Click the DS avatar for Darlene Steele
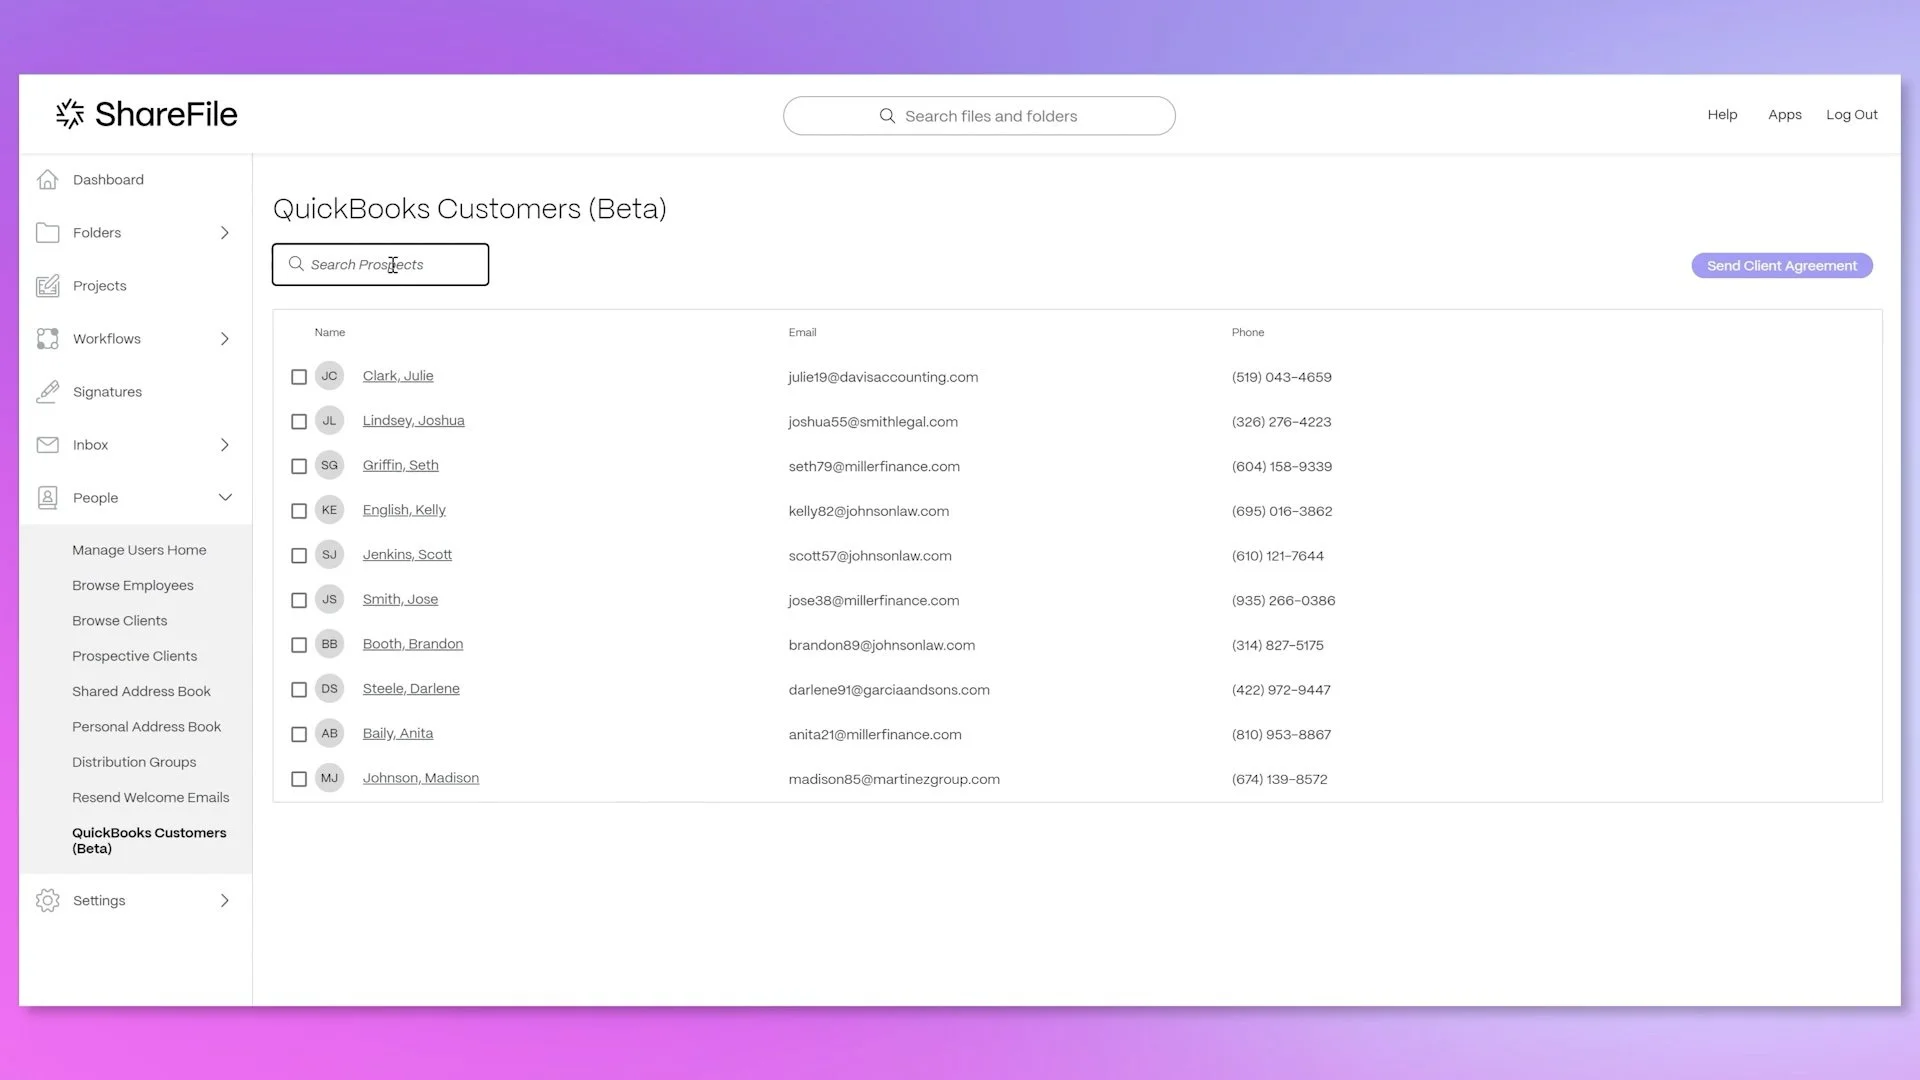 pyautogui.click(x=329, y=689)
